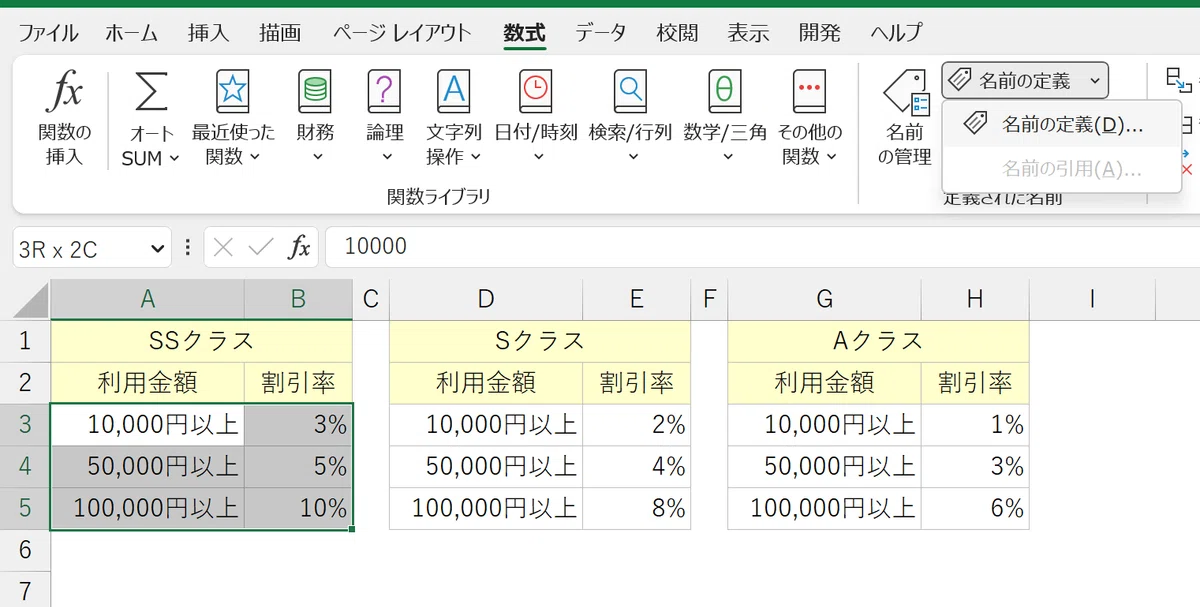Image resolution: width=1200 pixels, height=607 pixels.
Task: Select the SSクラス title cell
Action: coord(201,341)
